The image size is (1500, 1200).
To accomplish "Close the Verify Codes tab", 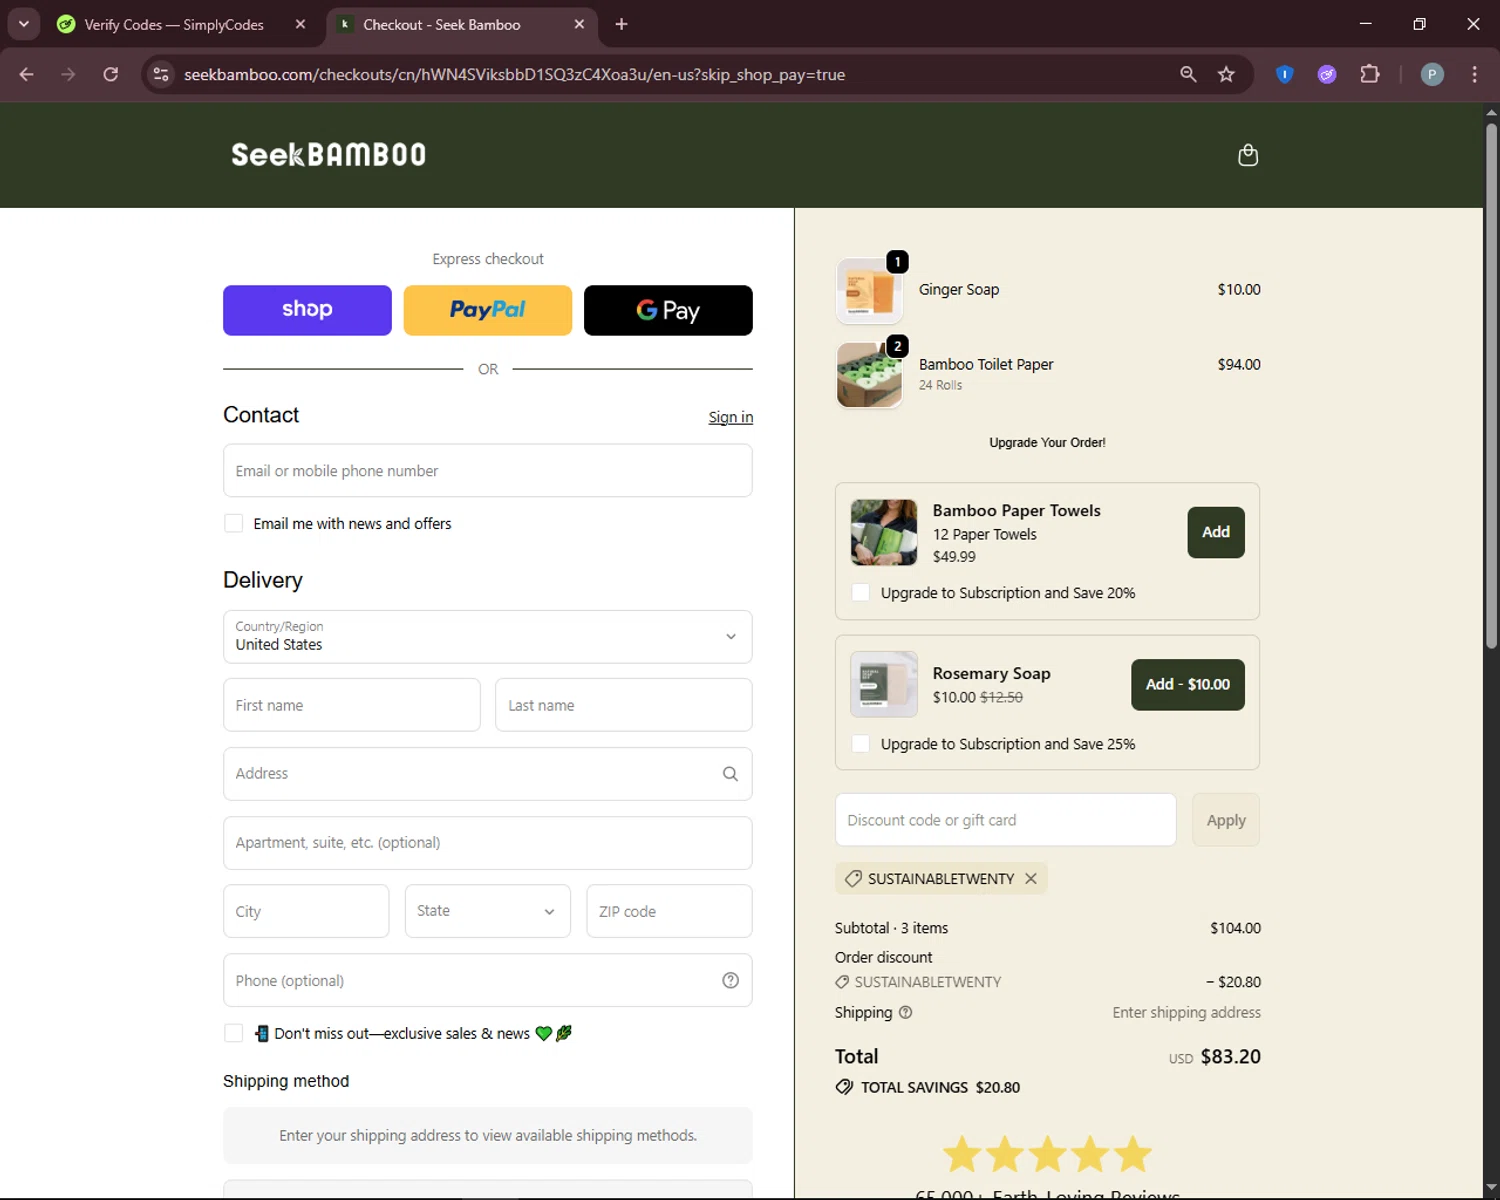I will [x=300, y=24].
